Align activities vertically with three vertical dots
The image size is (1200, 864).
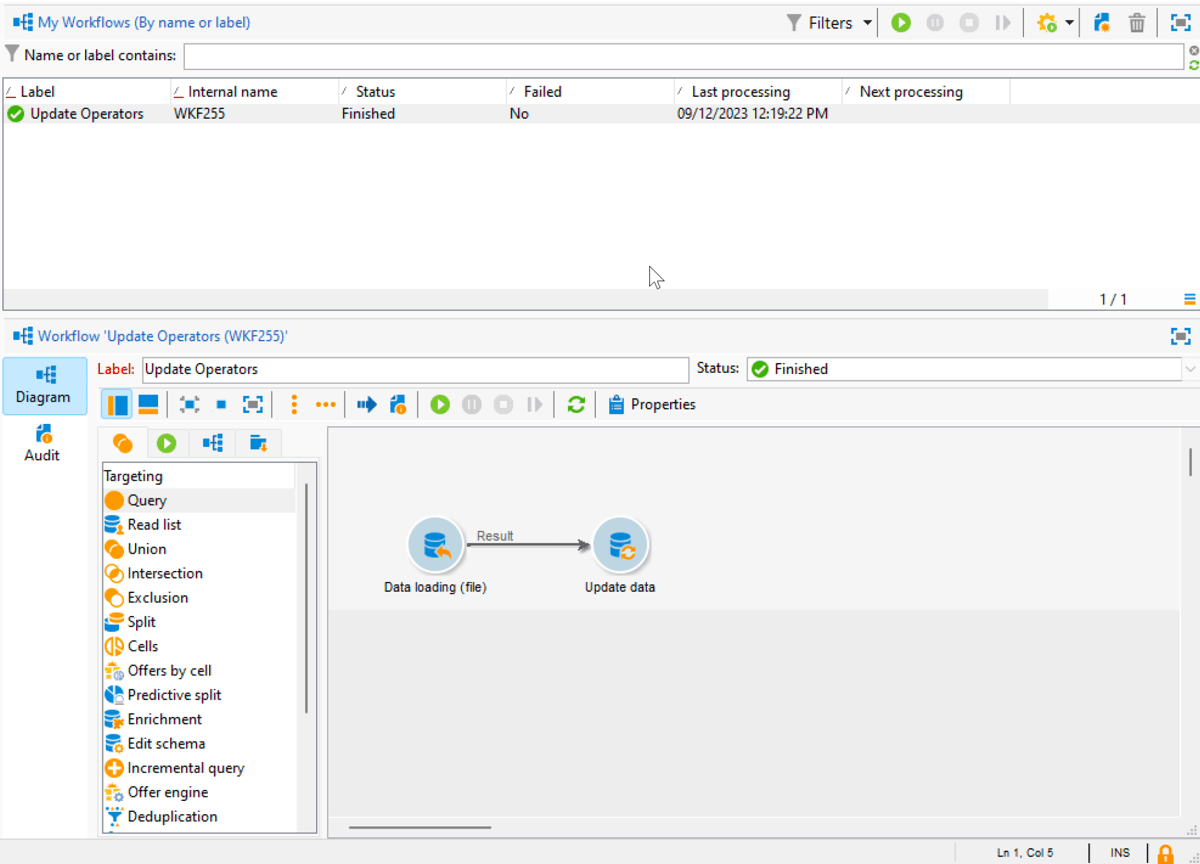click(x=294, y=404)
